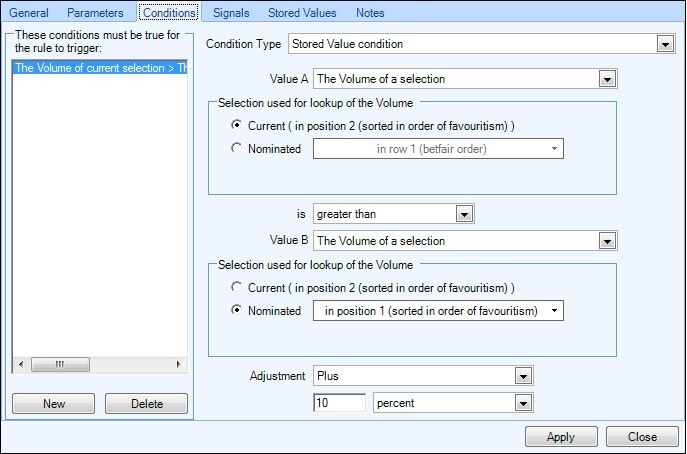Open the Condition Type dropdown arrow

pyautogui.click(x=665, y=44)
